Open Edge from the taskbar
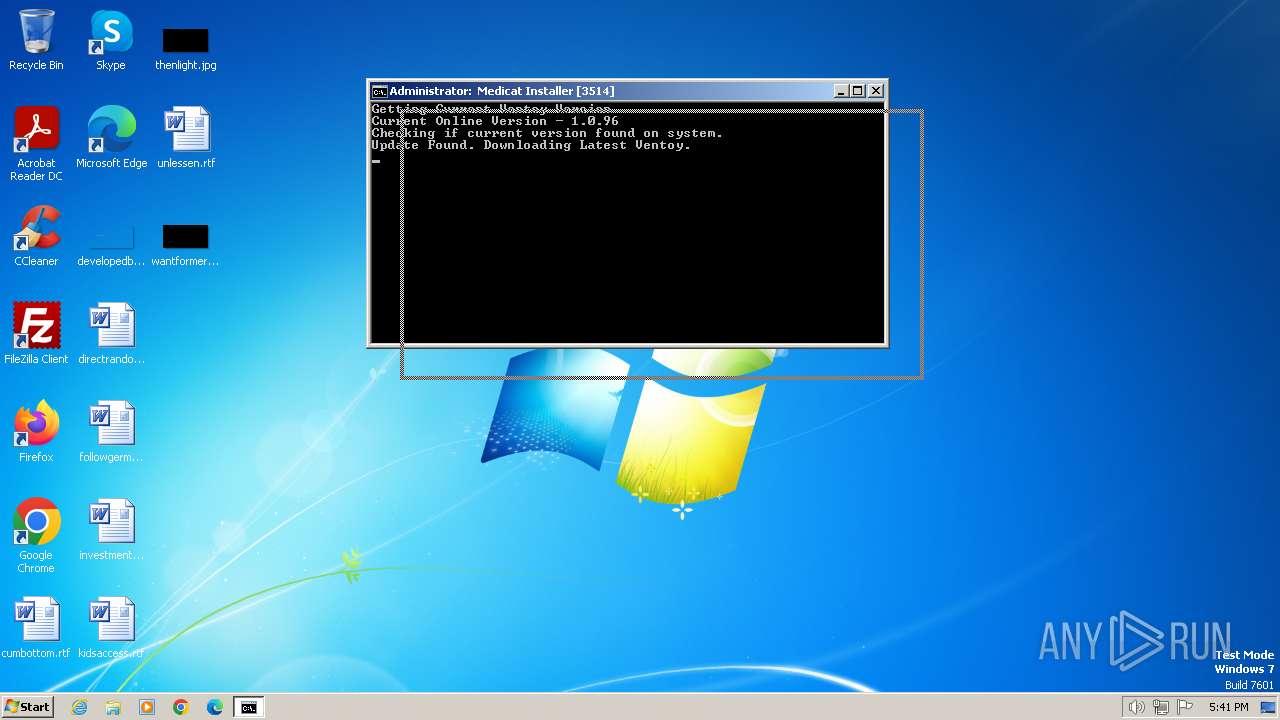1280x720 pixels. pyautogui.click(x=215, y=707)
